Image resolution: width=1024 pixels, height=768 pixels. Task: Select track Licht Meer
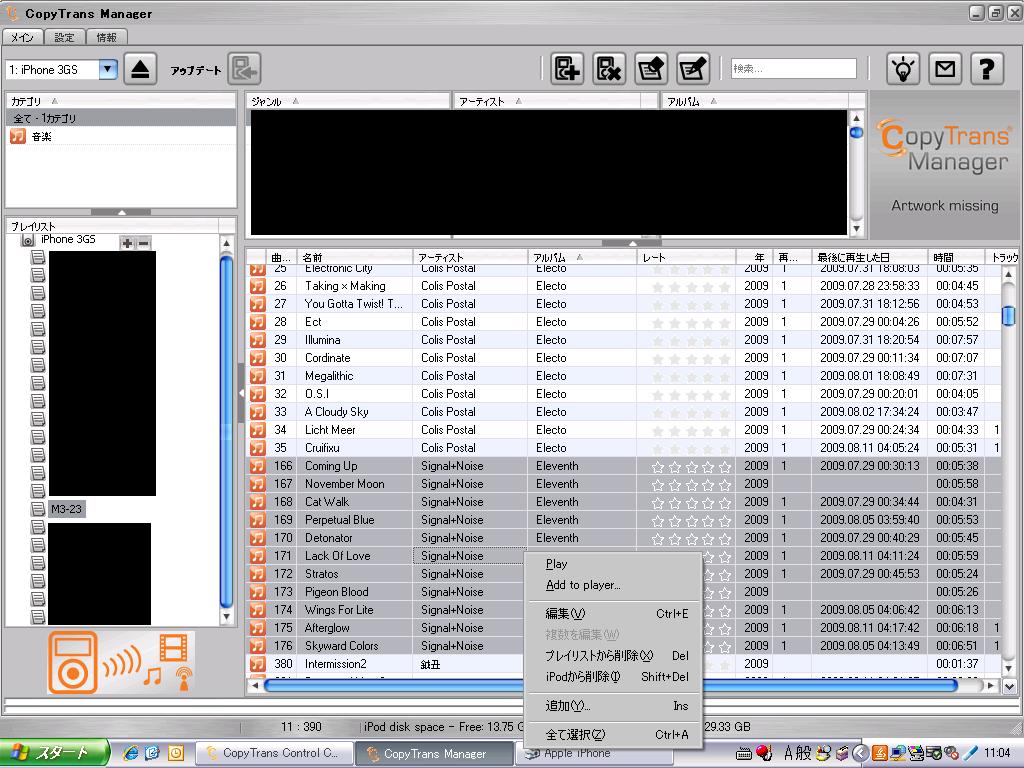[624, 430]
